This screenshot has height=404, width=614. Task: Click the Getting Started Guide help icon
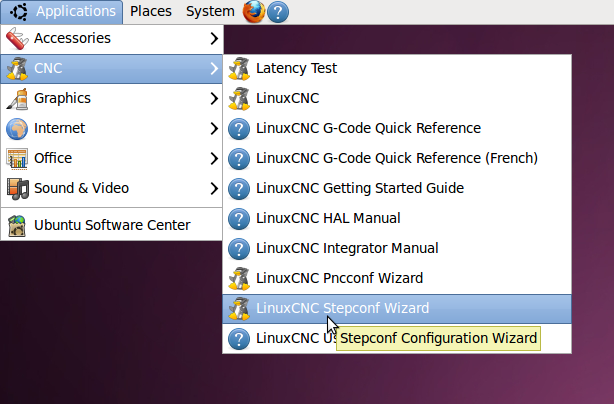(x=239, y=189)
